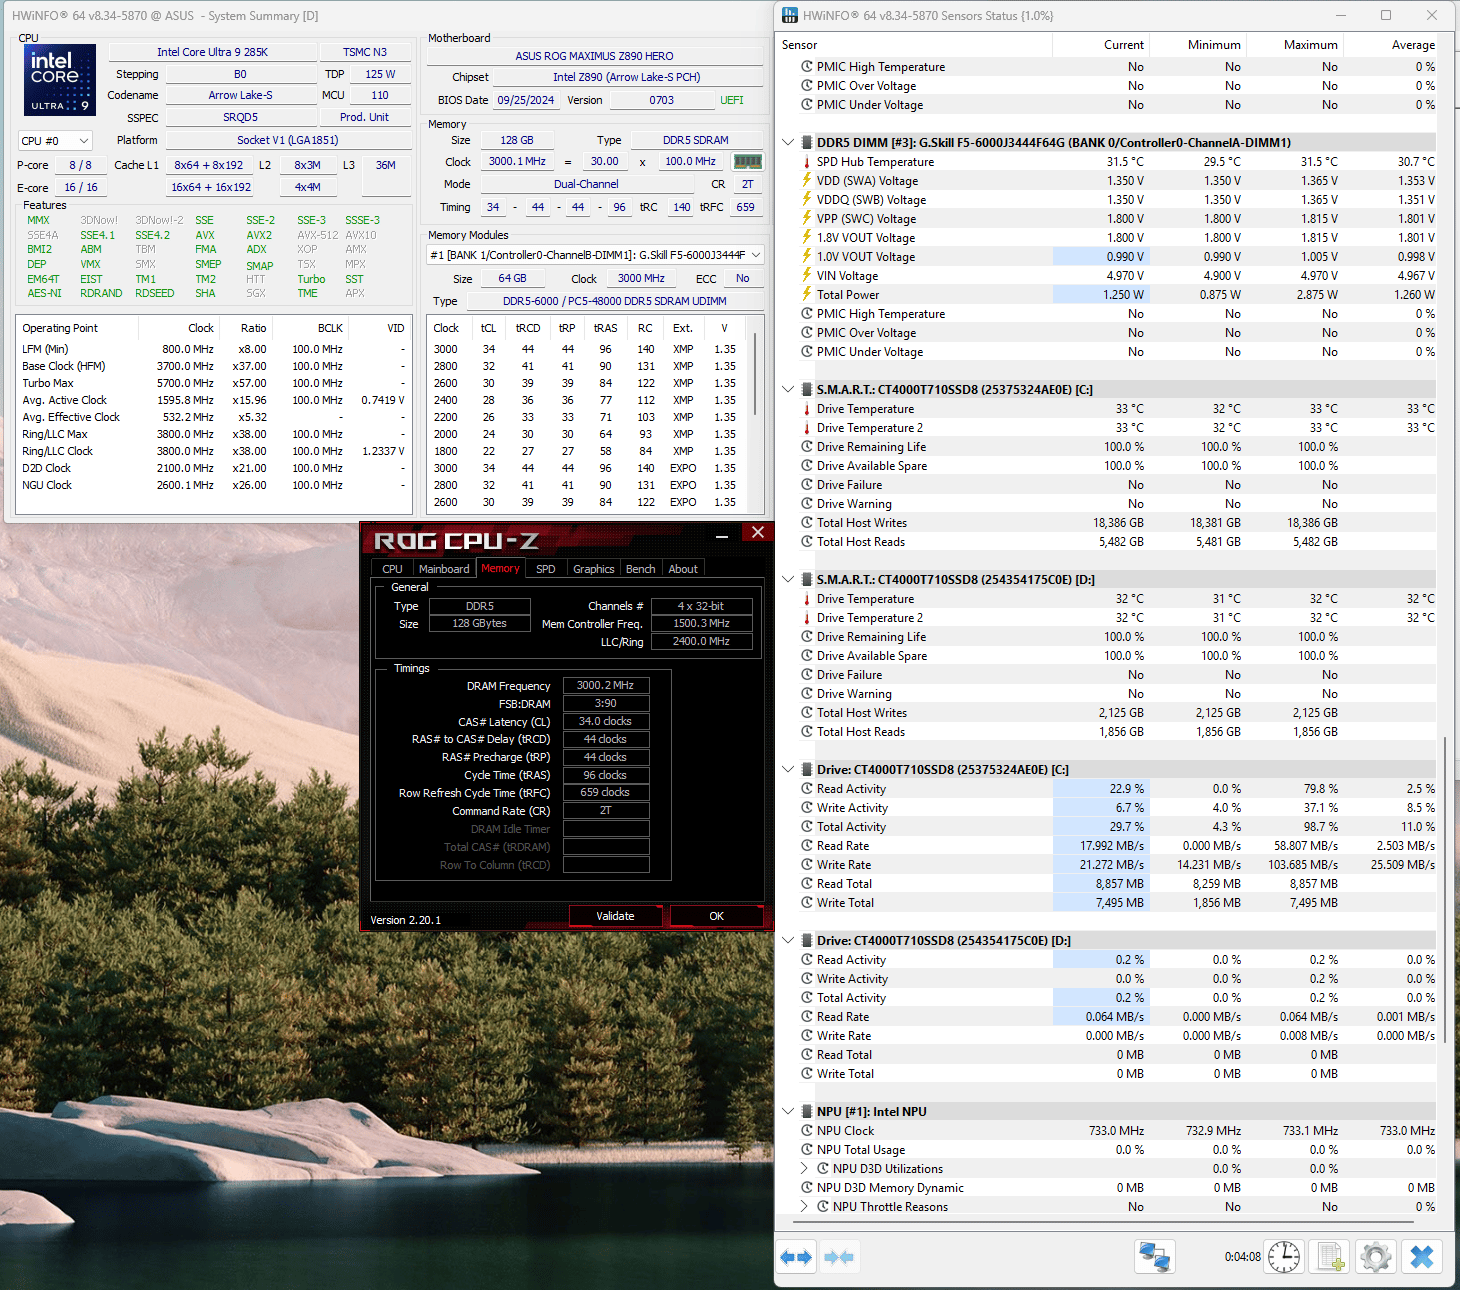The image size is (1460, 1290).
Task: Switch to the Graphics tab in CPU-Z
Action: pos(594,569)
